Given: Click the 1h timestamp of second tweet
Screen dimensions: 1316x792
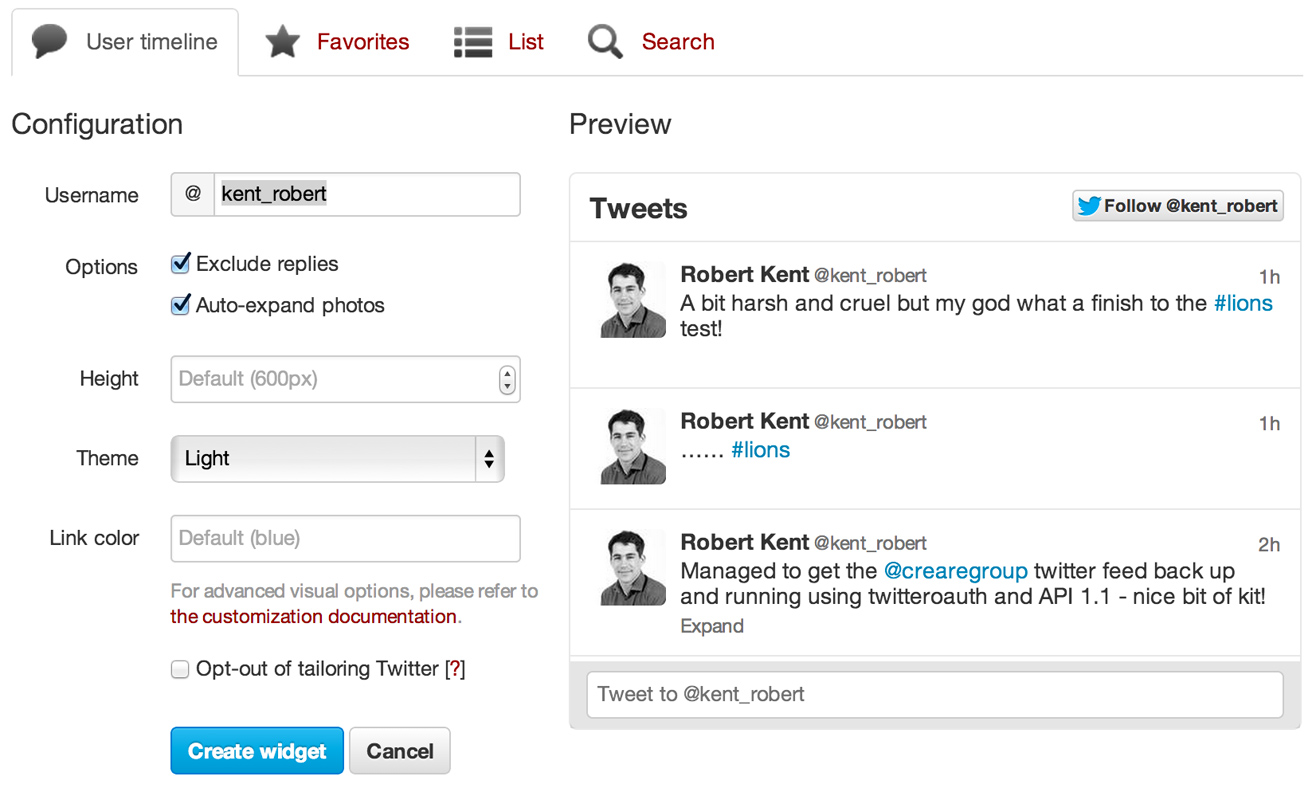Looking at the screenshot, I should coord(1269,424).
